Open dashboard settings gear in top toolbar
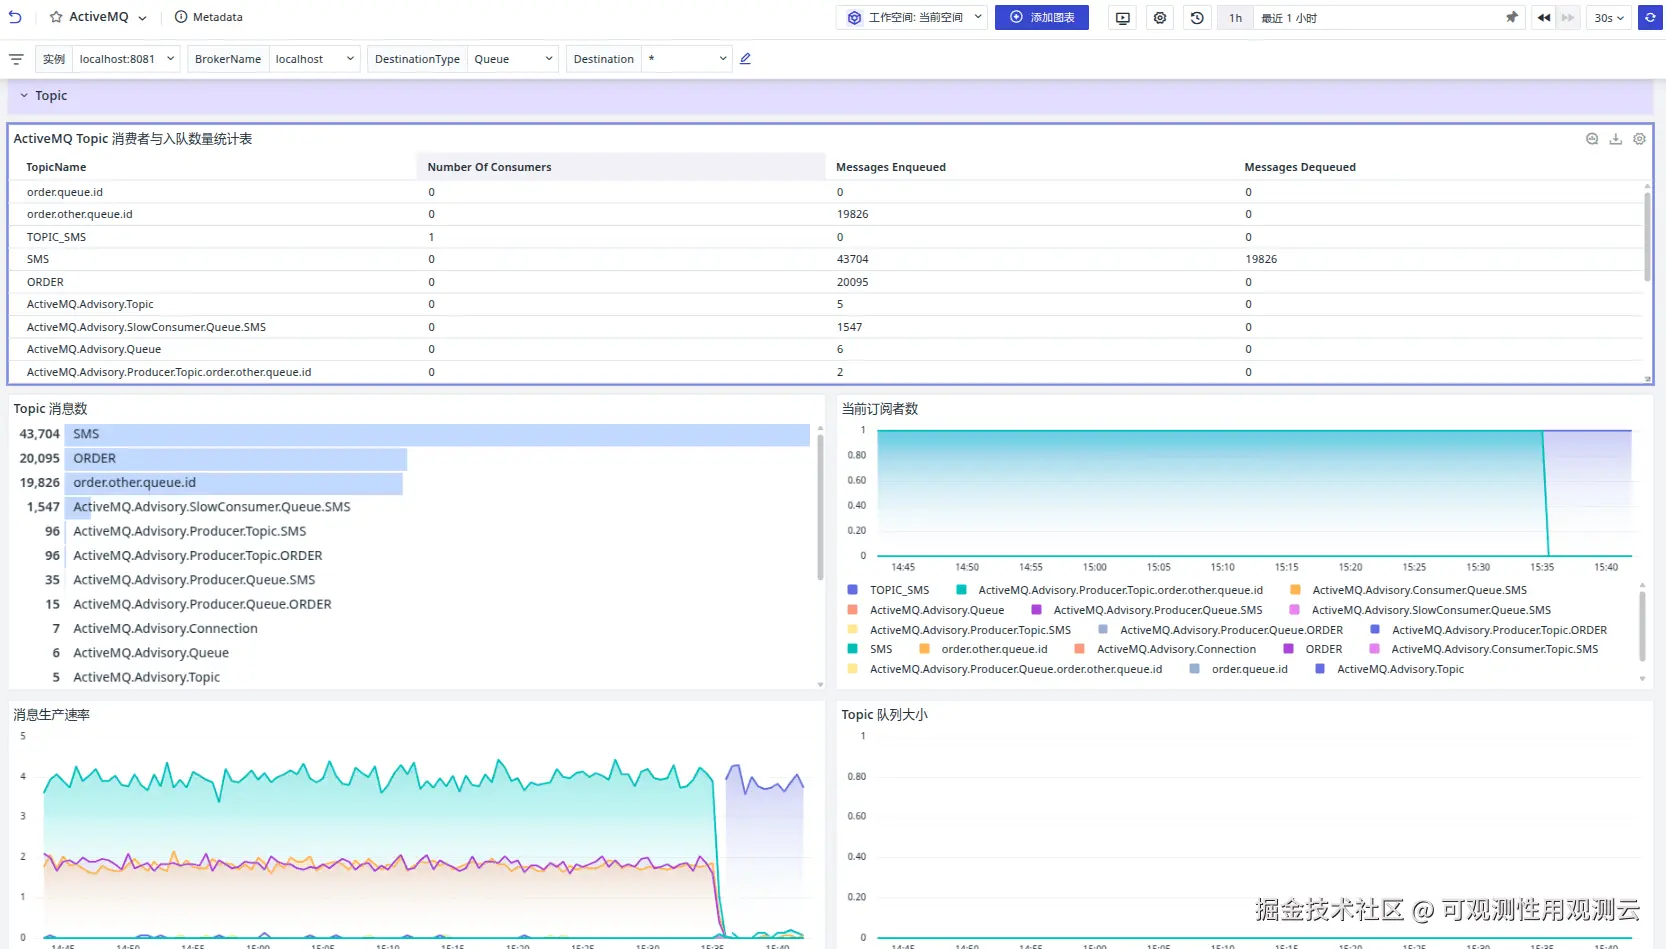 point(1160,18)
